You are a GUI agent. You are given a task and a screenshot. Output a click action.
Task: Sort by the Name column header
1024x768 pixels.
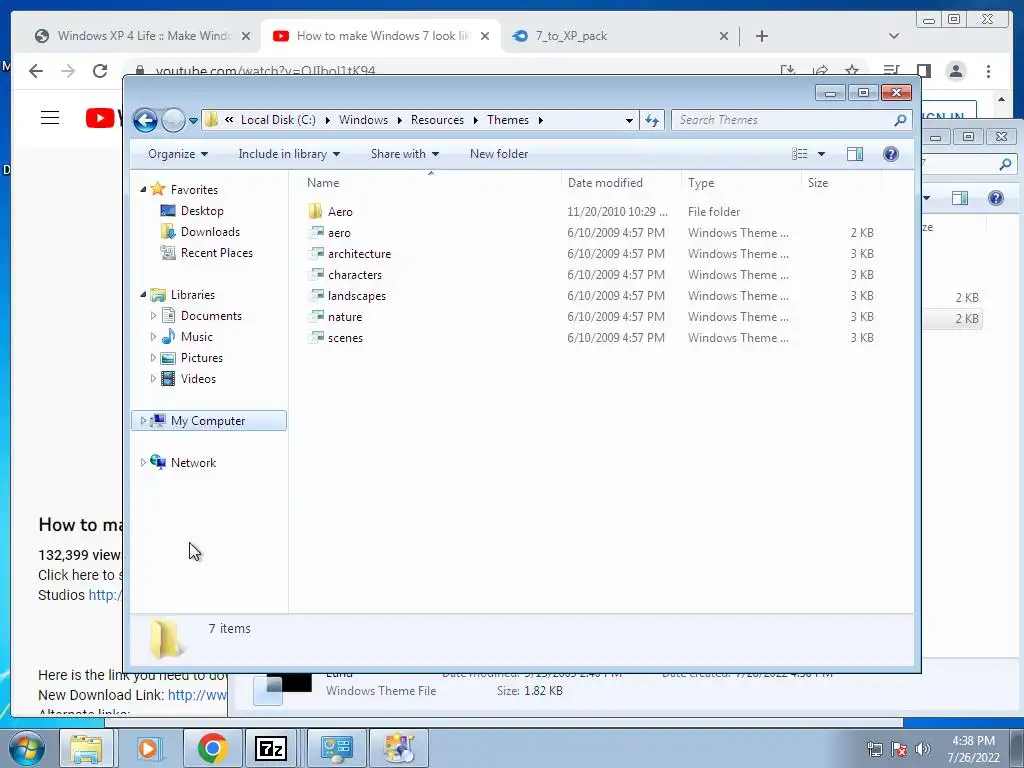pos(431,183)
